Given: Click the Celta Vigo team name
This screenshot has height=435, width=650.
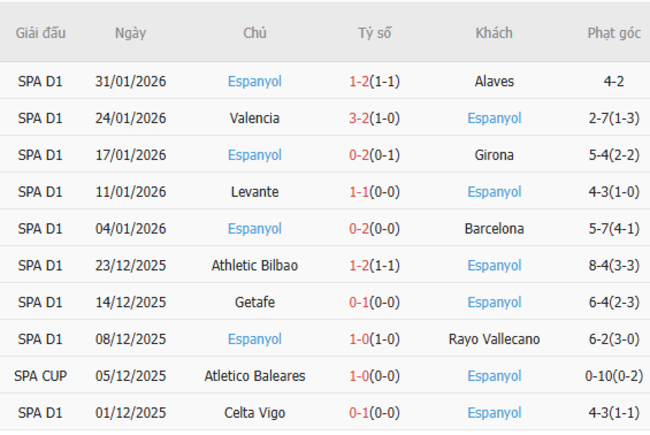Looking at the screenshot, I should click(x=254, y=414).
